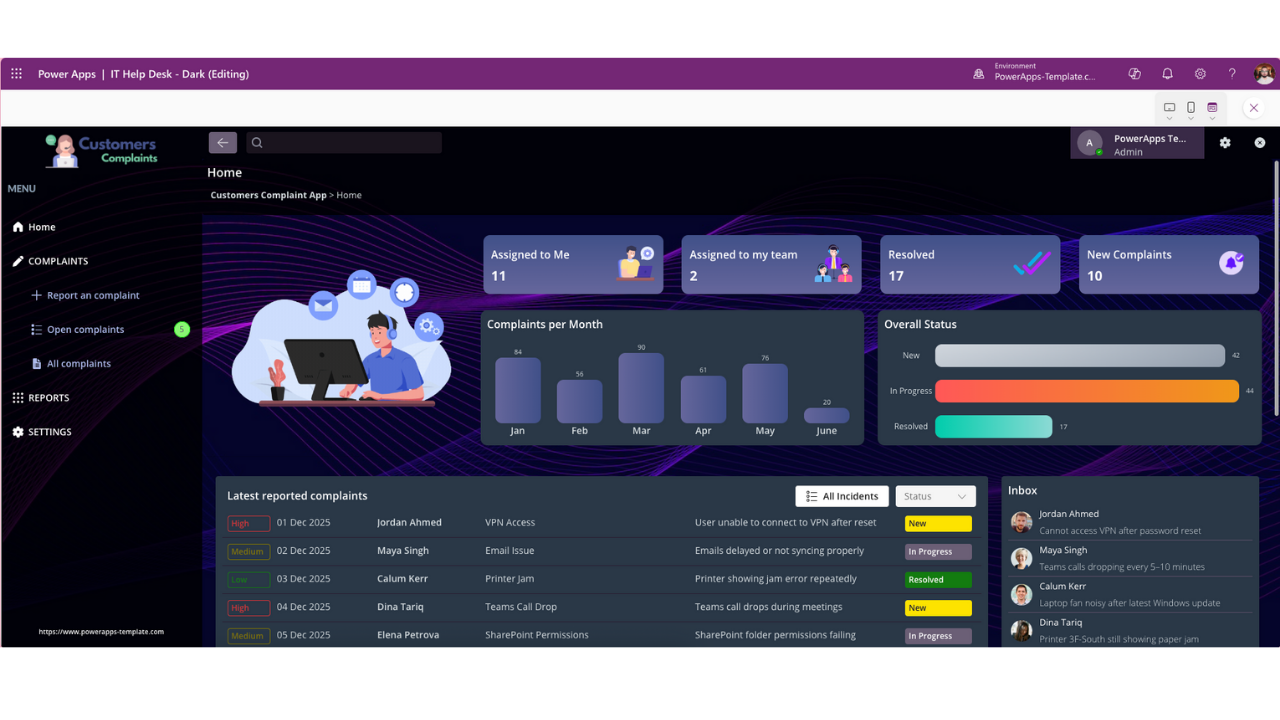
Task: Expand the phone preview size chevron
Action: click(x=1190, y=117)
